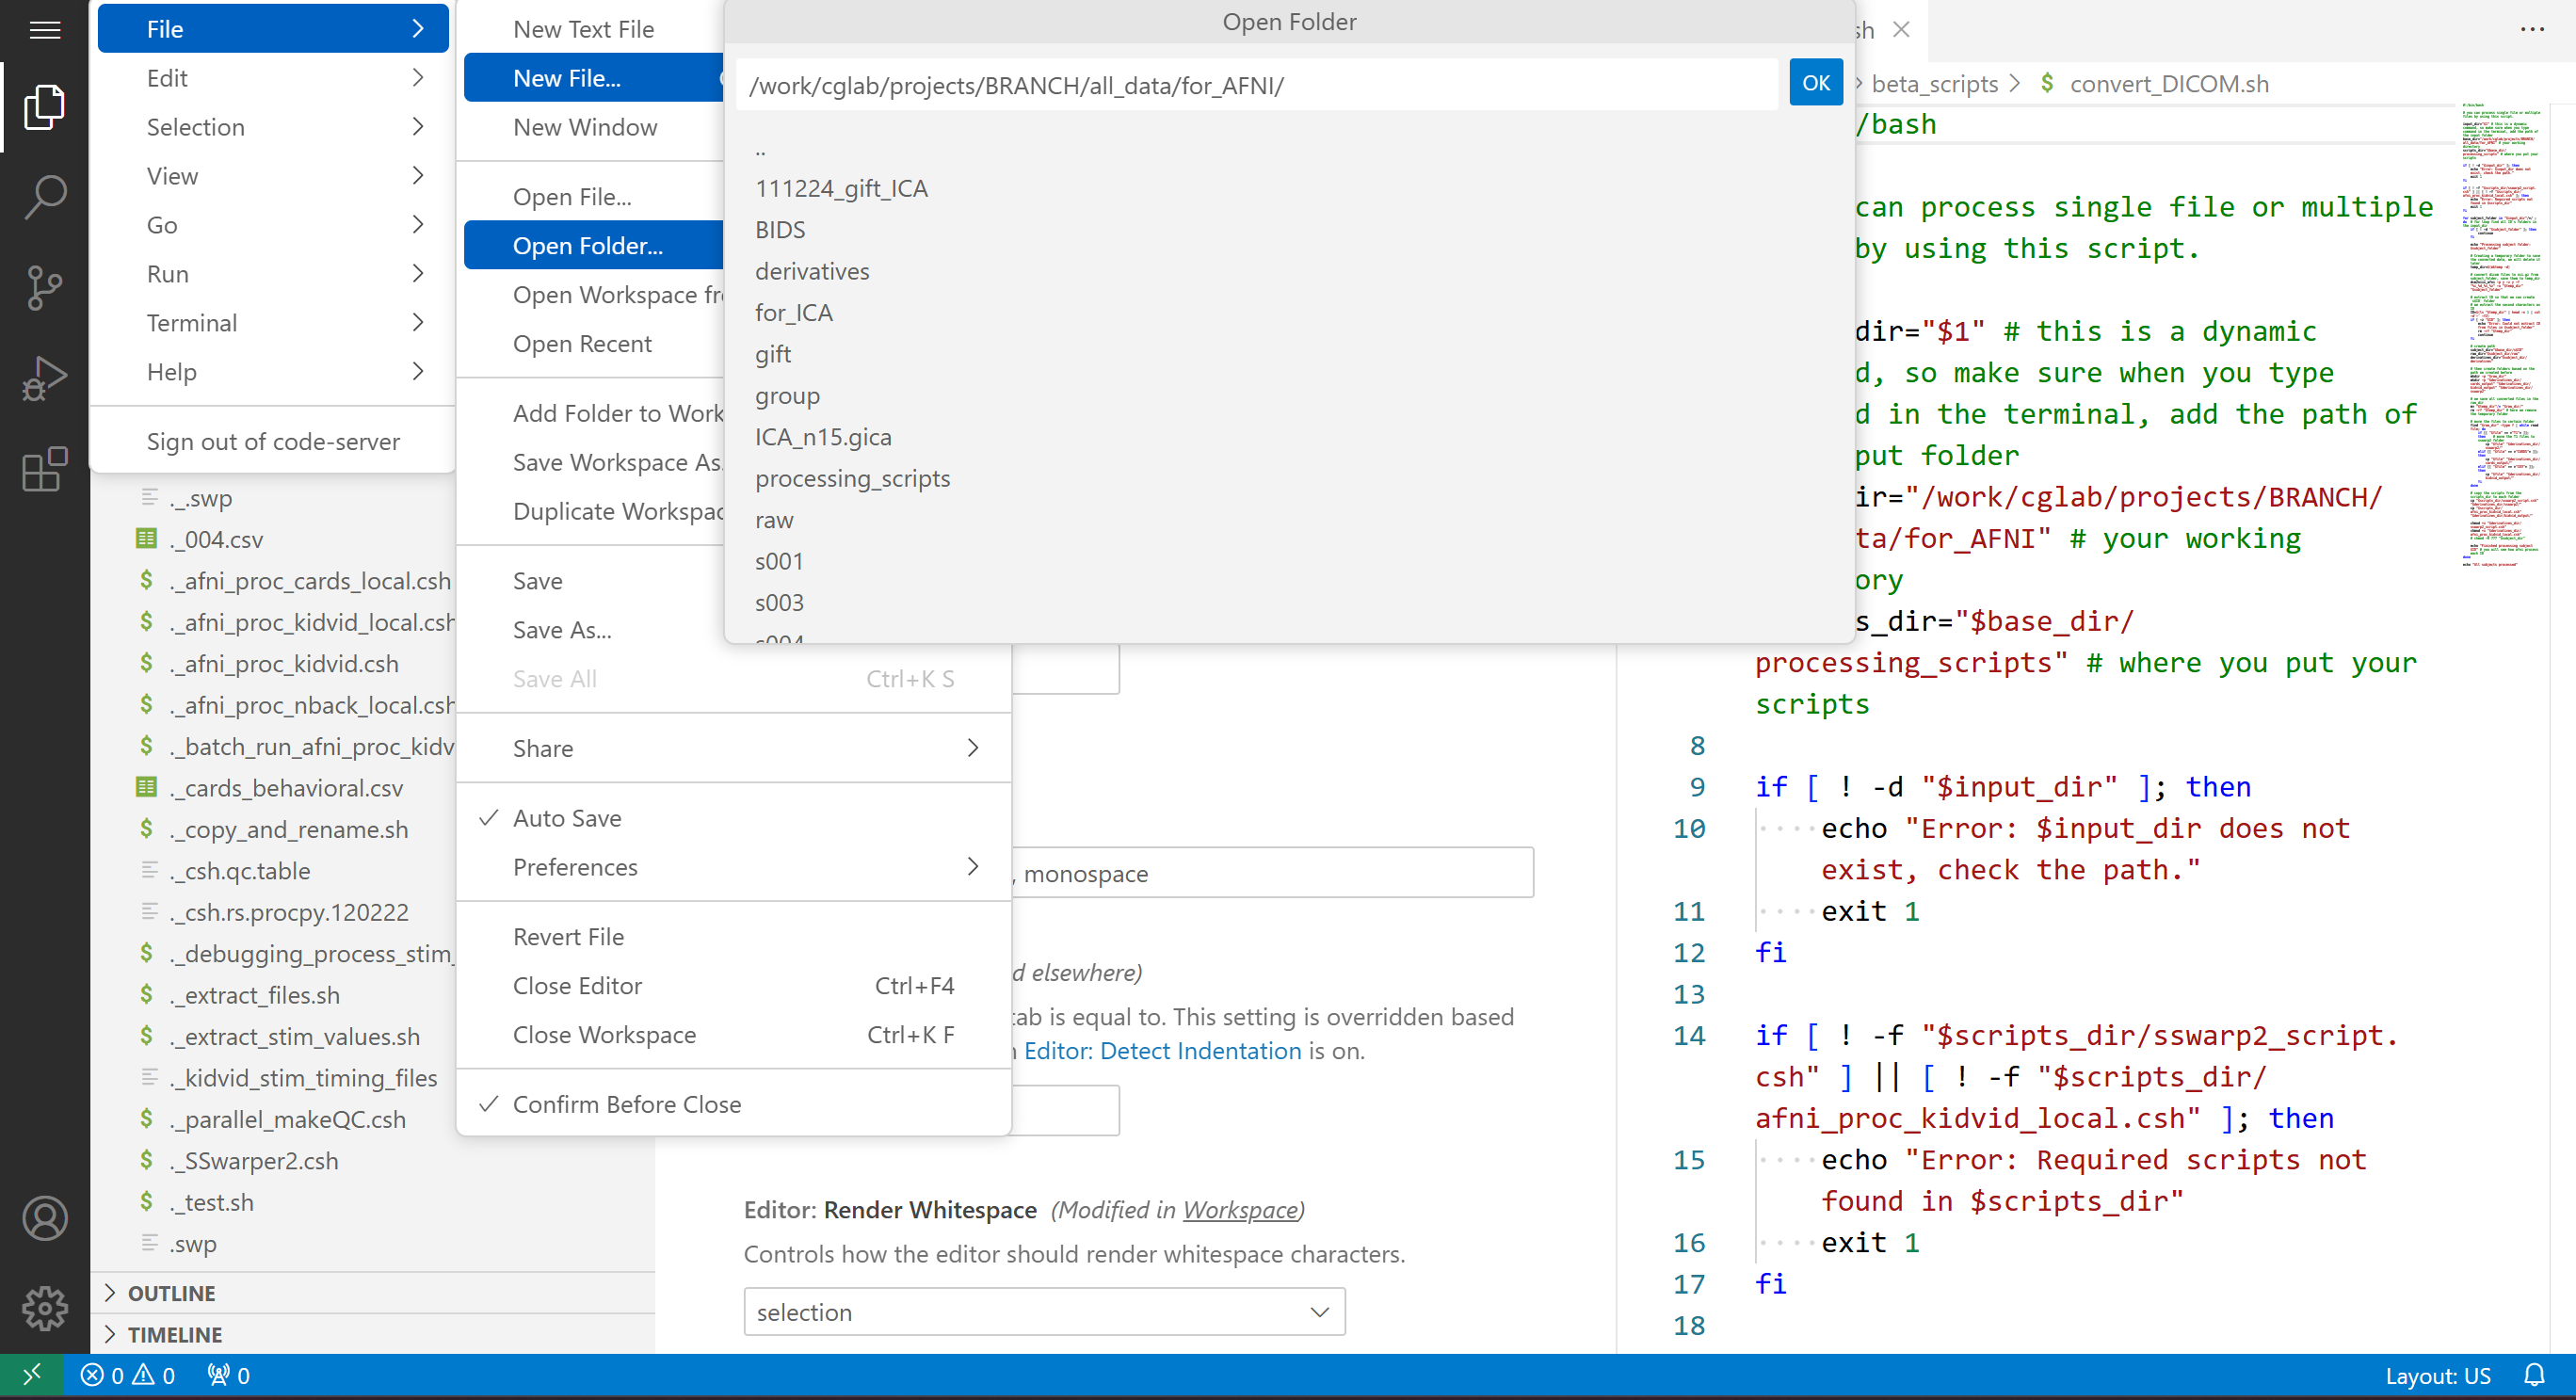Open the Explorer view icon
This screenshot has height=1400, width=2576.
pos(44,107)
